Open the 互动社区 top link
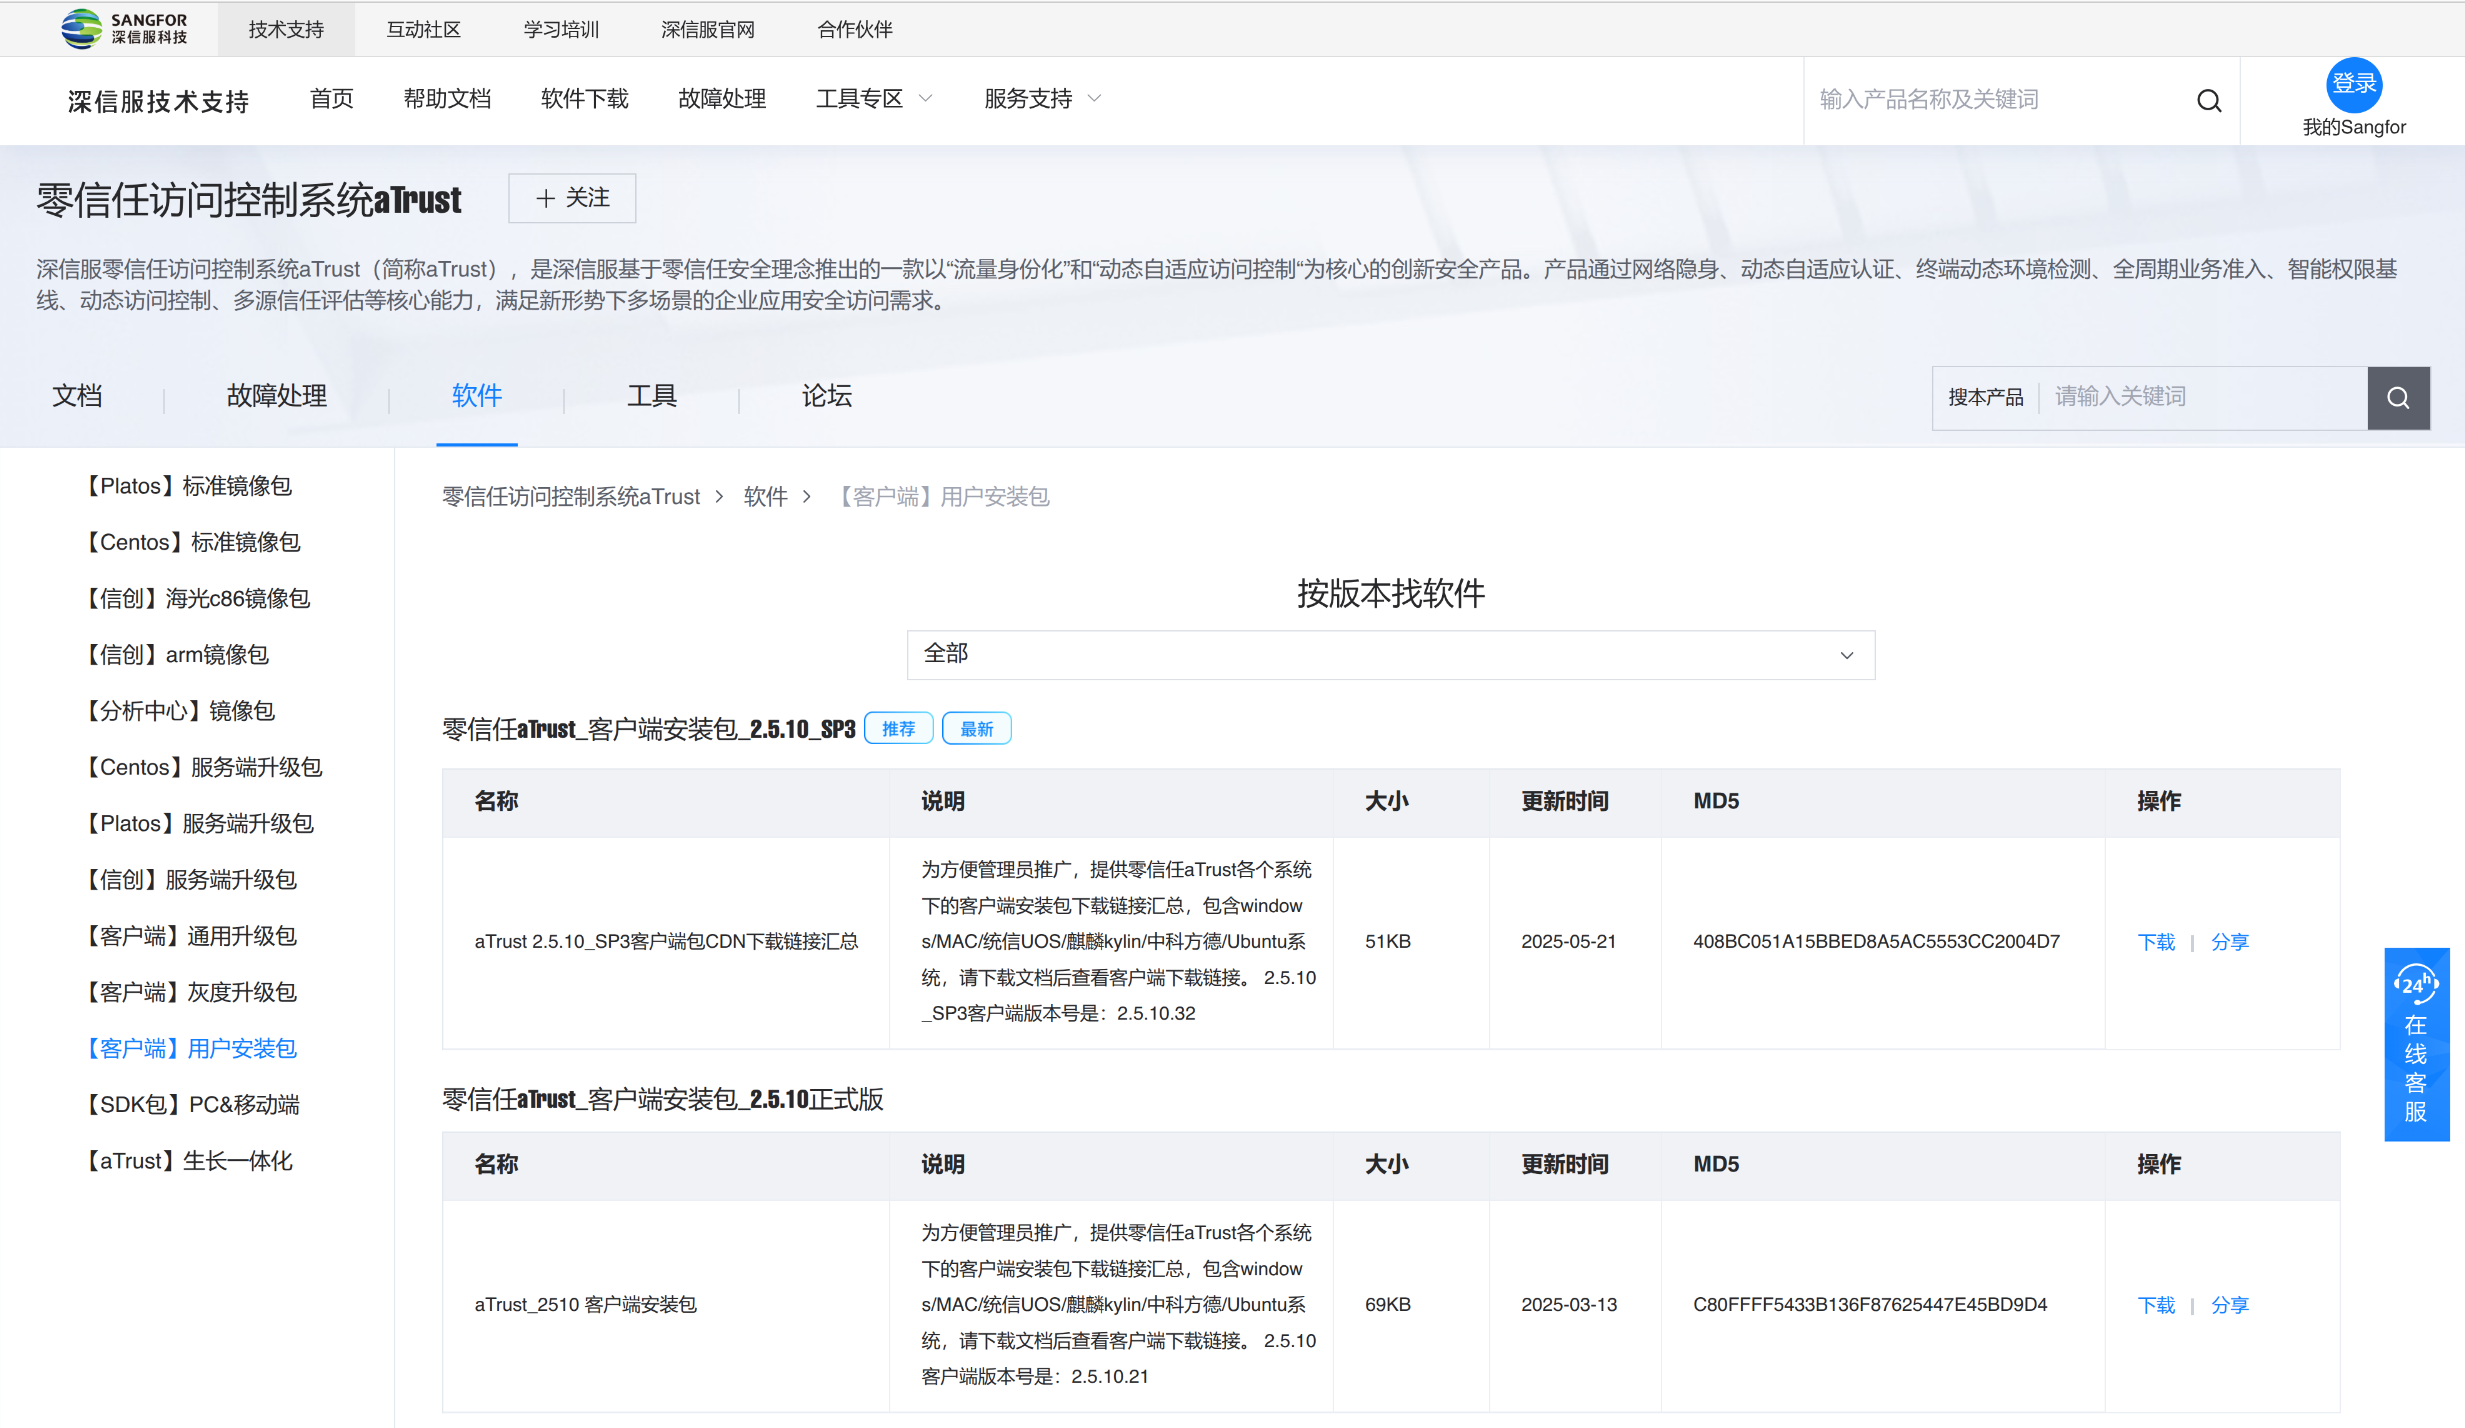 coord(423,29)
